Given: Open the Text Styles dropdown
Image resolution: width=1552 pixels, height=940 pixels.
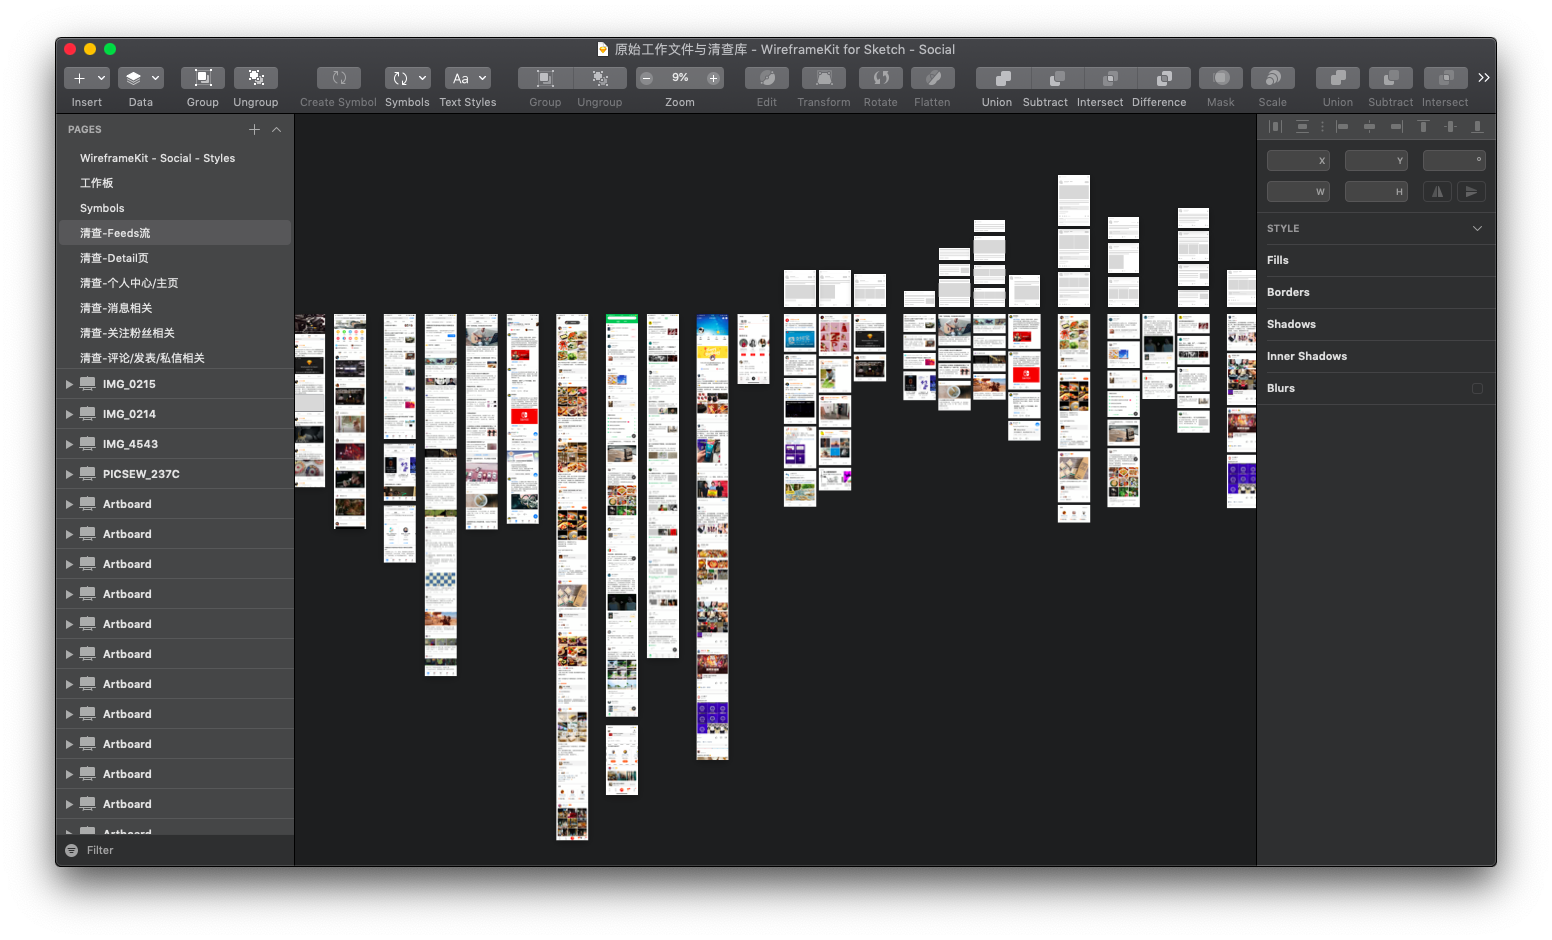Looking at the screenshot, I should pos(468,78).
